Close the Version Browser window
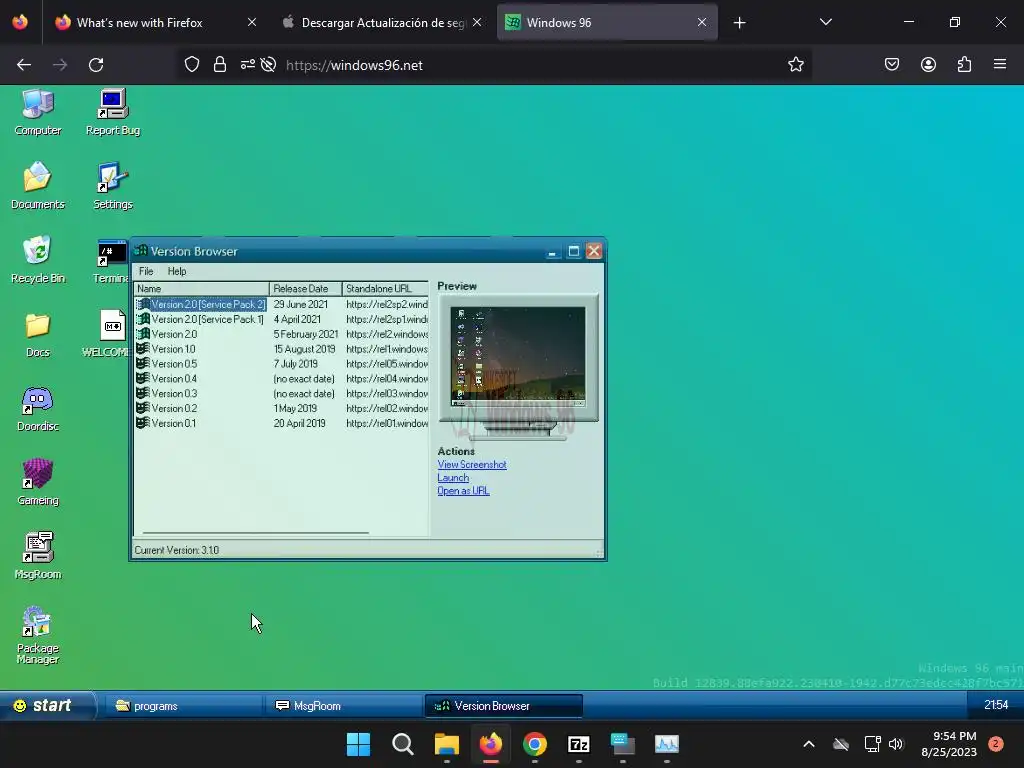The image size is (1024, 768). pos(594,251)
